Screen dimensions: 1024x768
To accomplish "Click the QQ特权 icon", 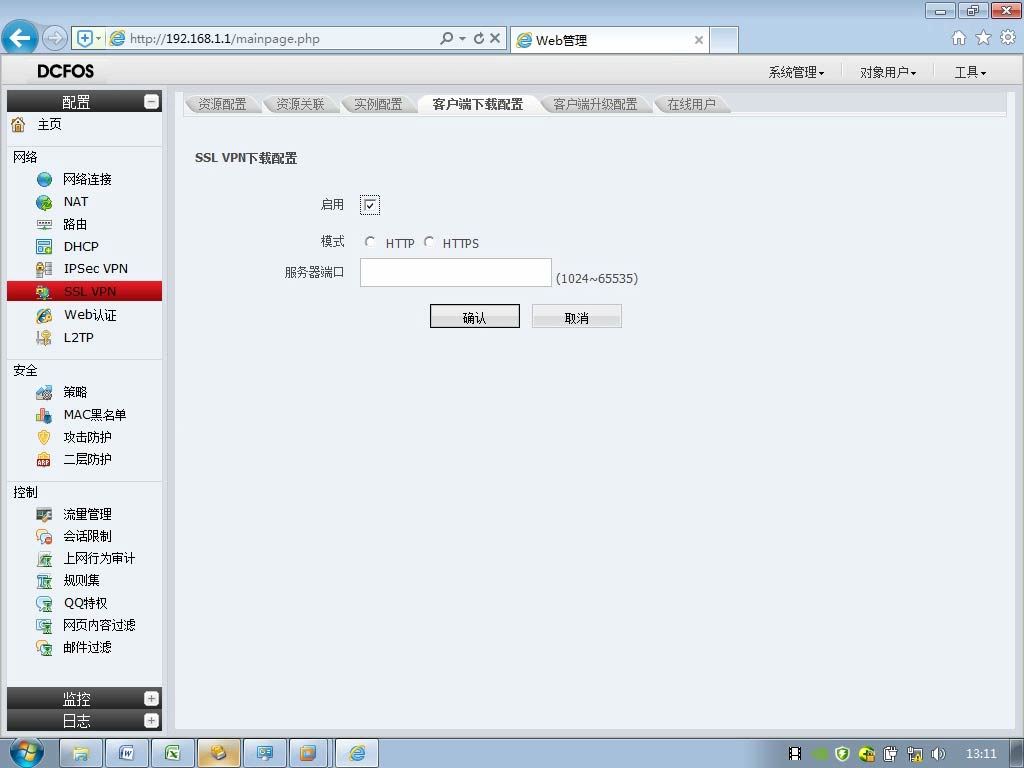I will click(44, 603).
